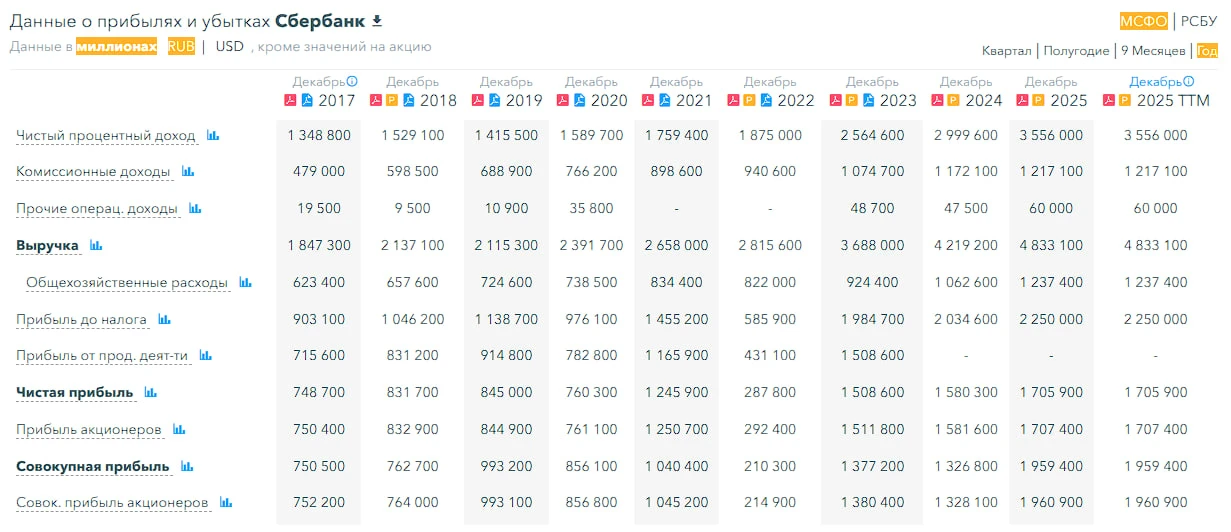Select shareholder profit value 1 511 800

(873, 430)
